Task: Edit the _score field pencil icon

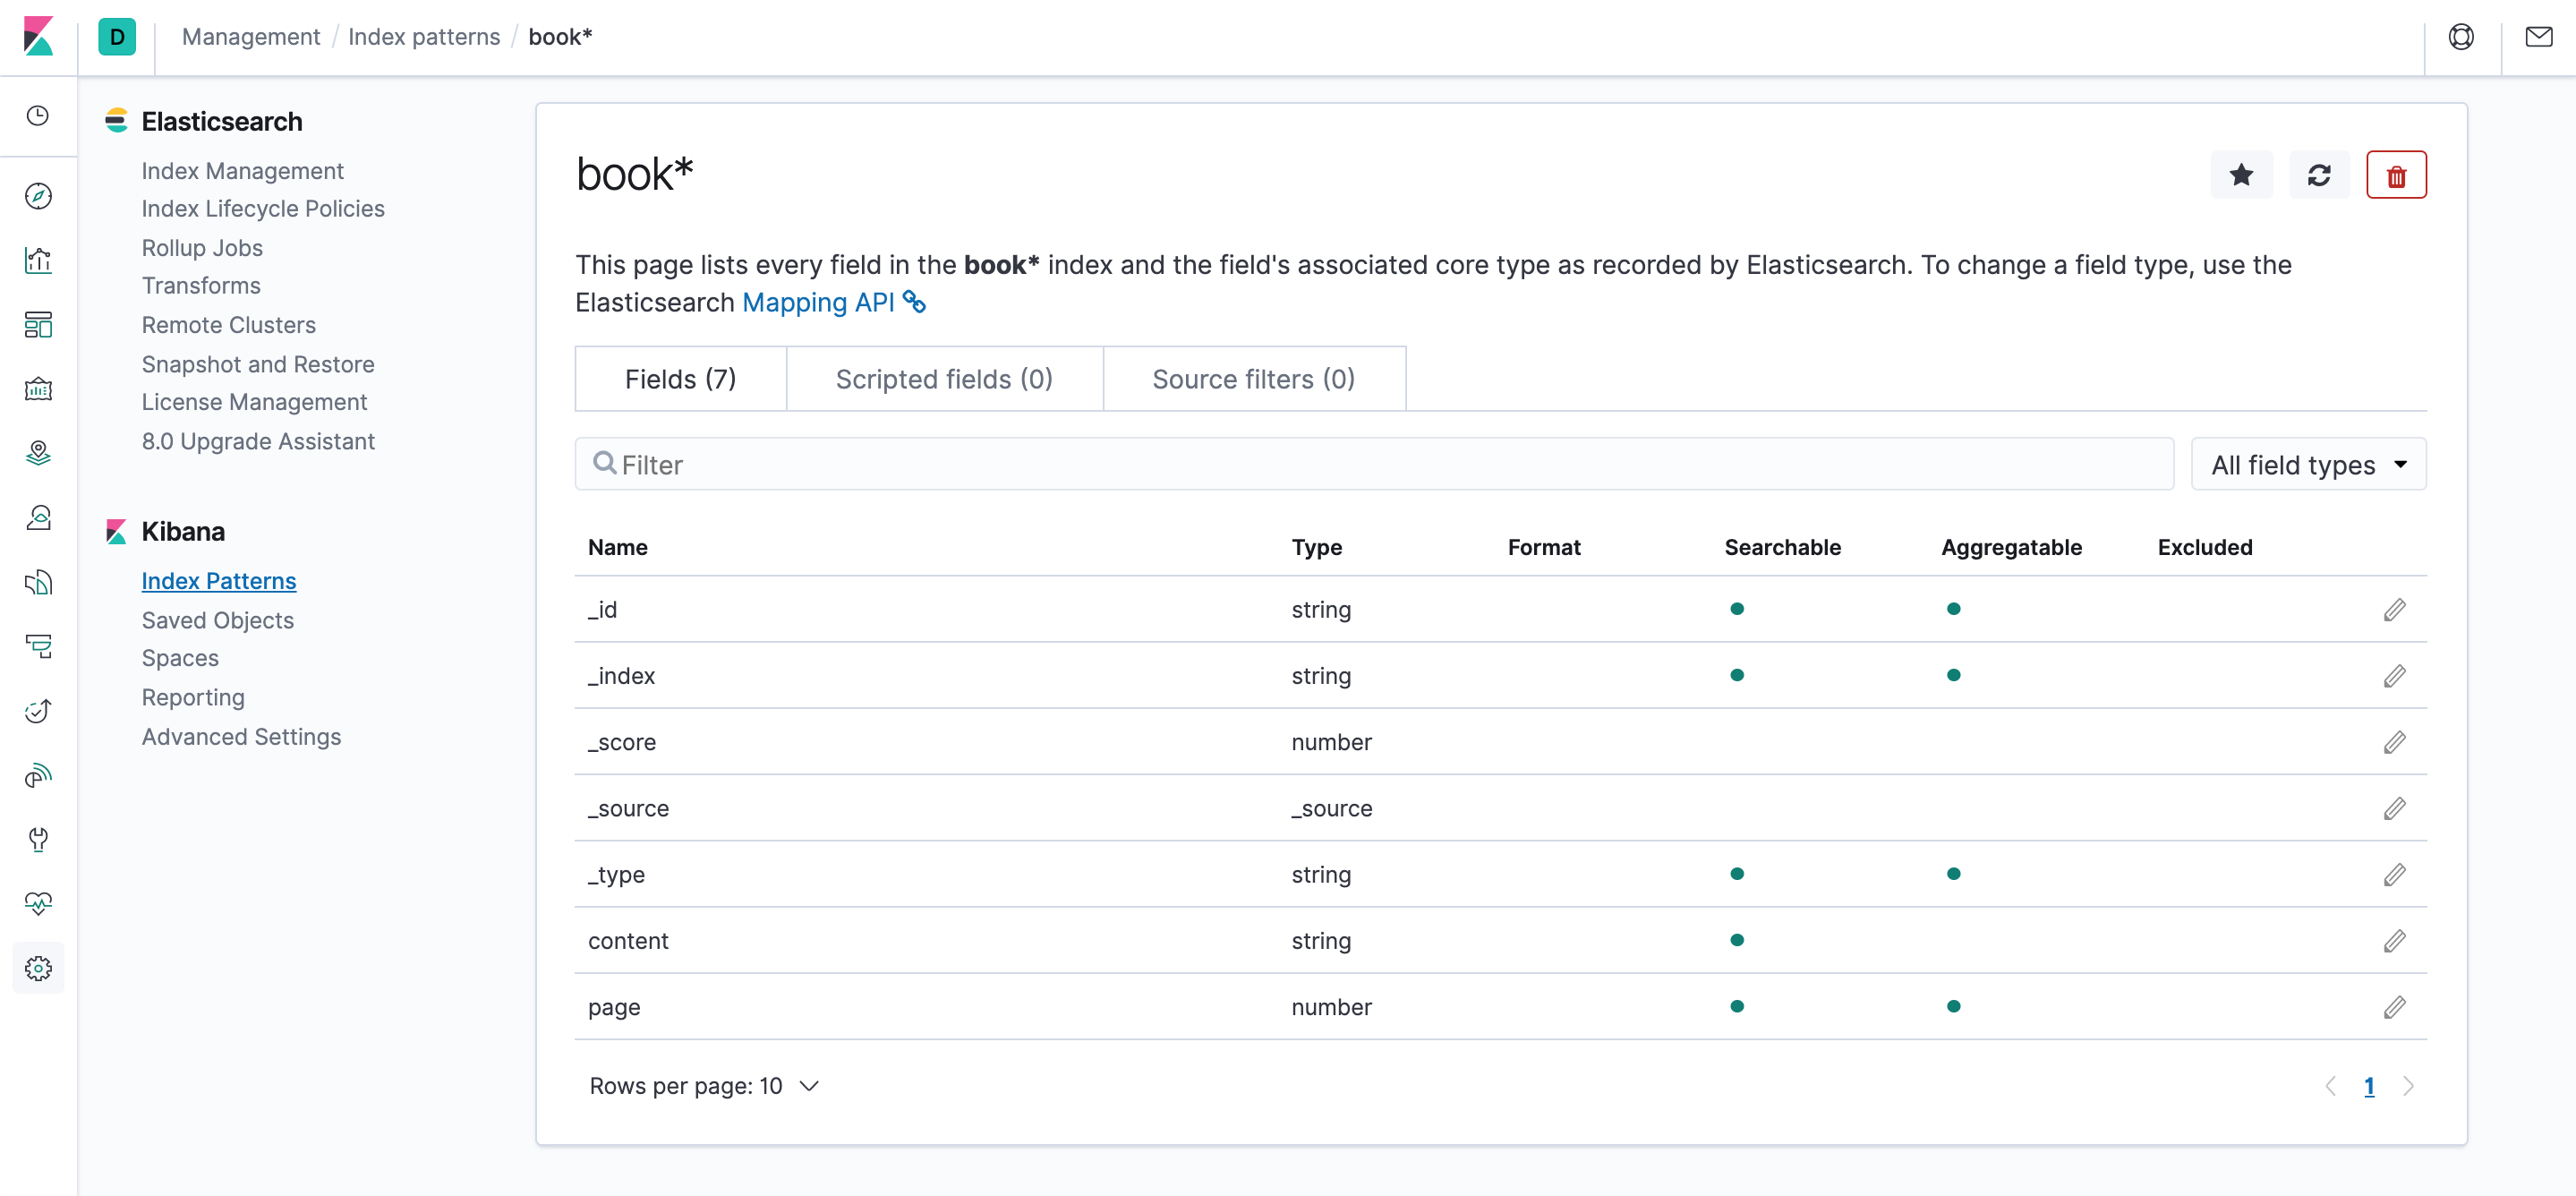Action: point(2393,742)
